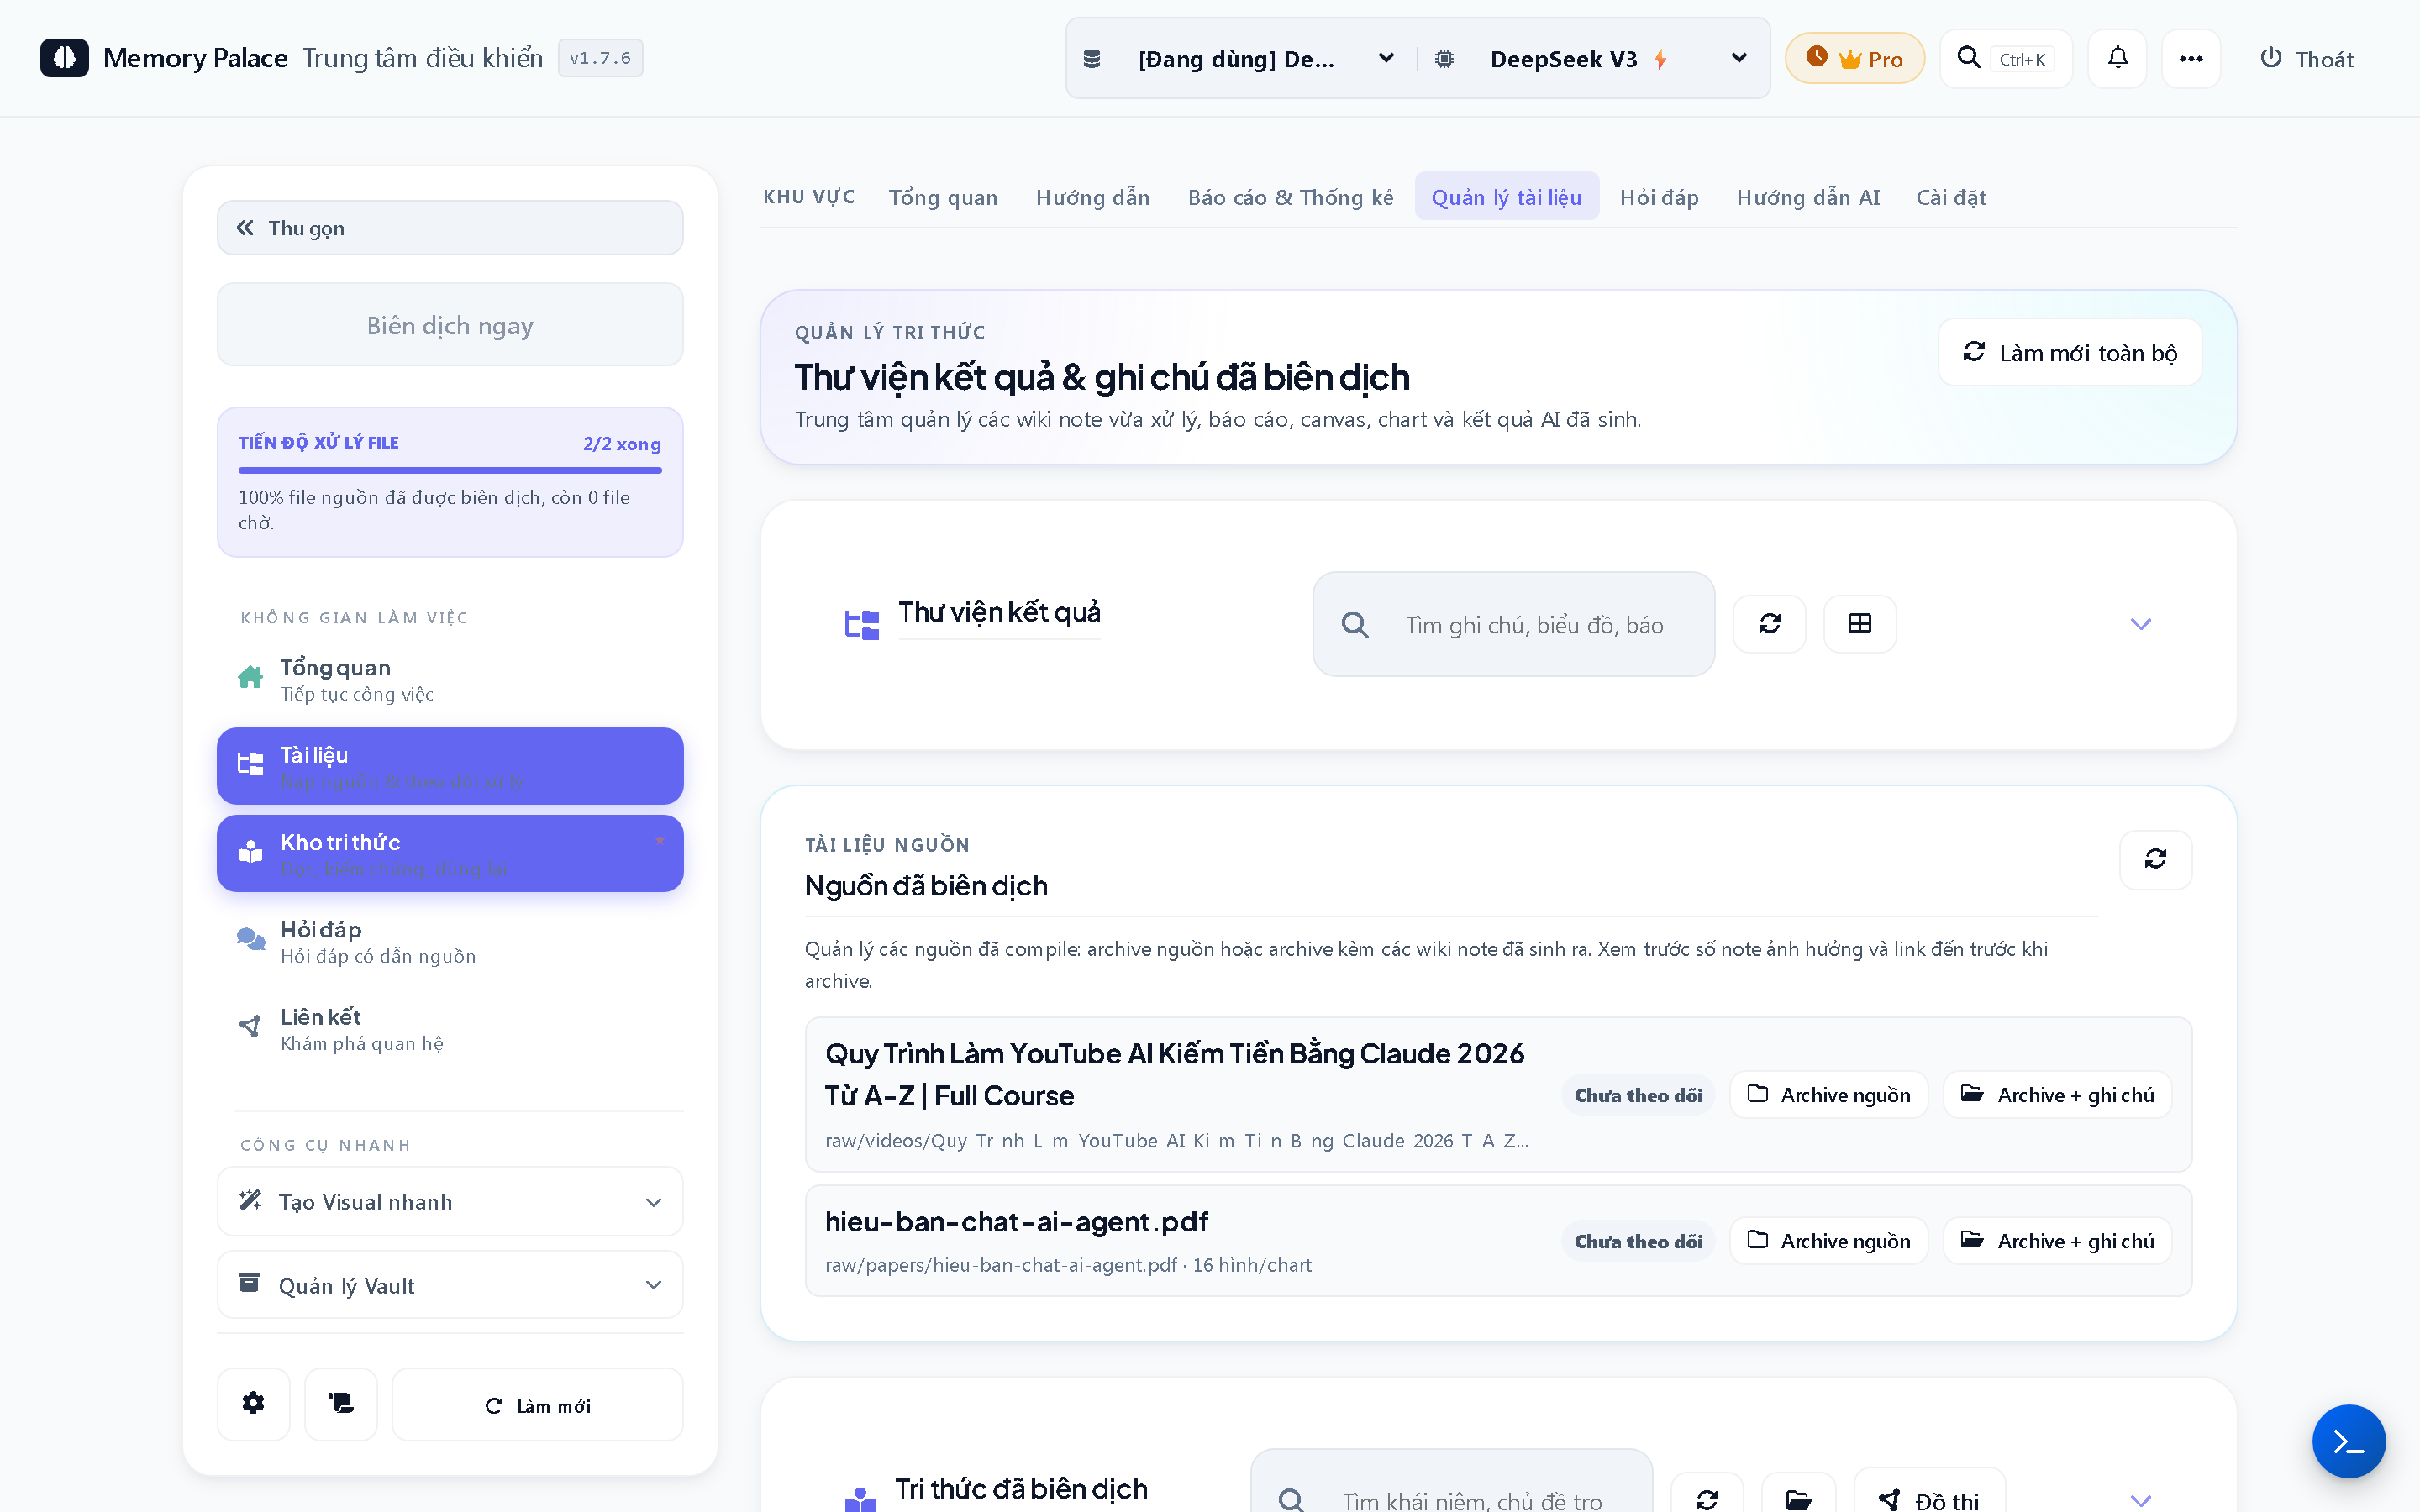The width and height of the screenshot is (2420, 1512).
Task: Open the DeepSeek V3 model dropdown
Action: [x=1594, y=59]
